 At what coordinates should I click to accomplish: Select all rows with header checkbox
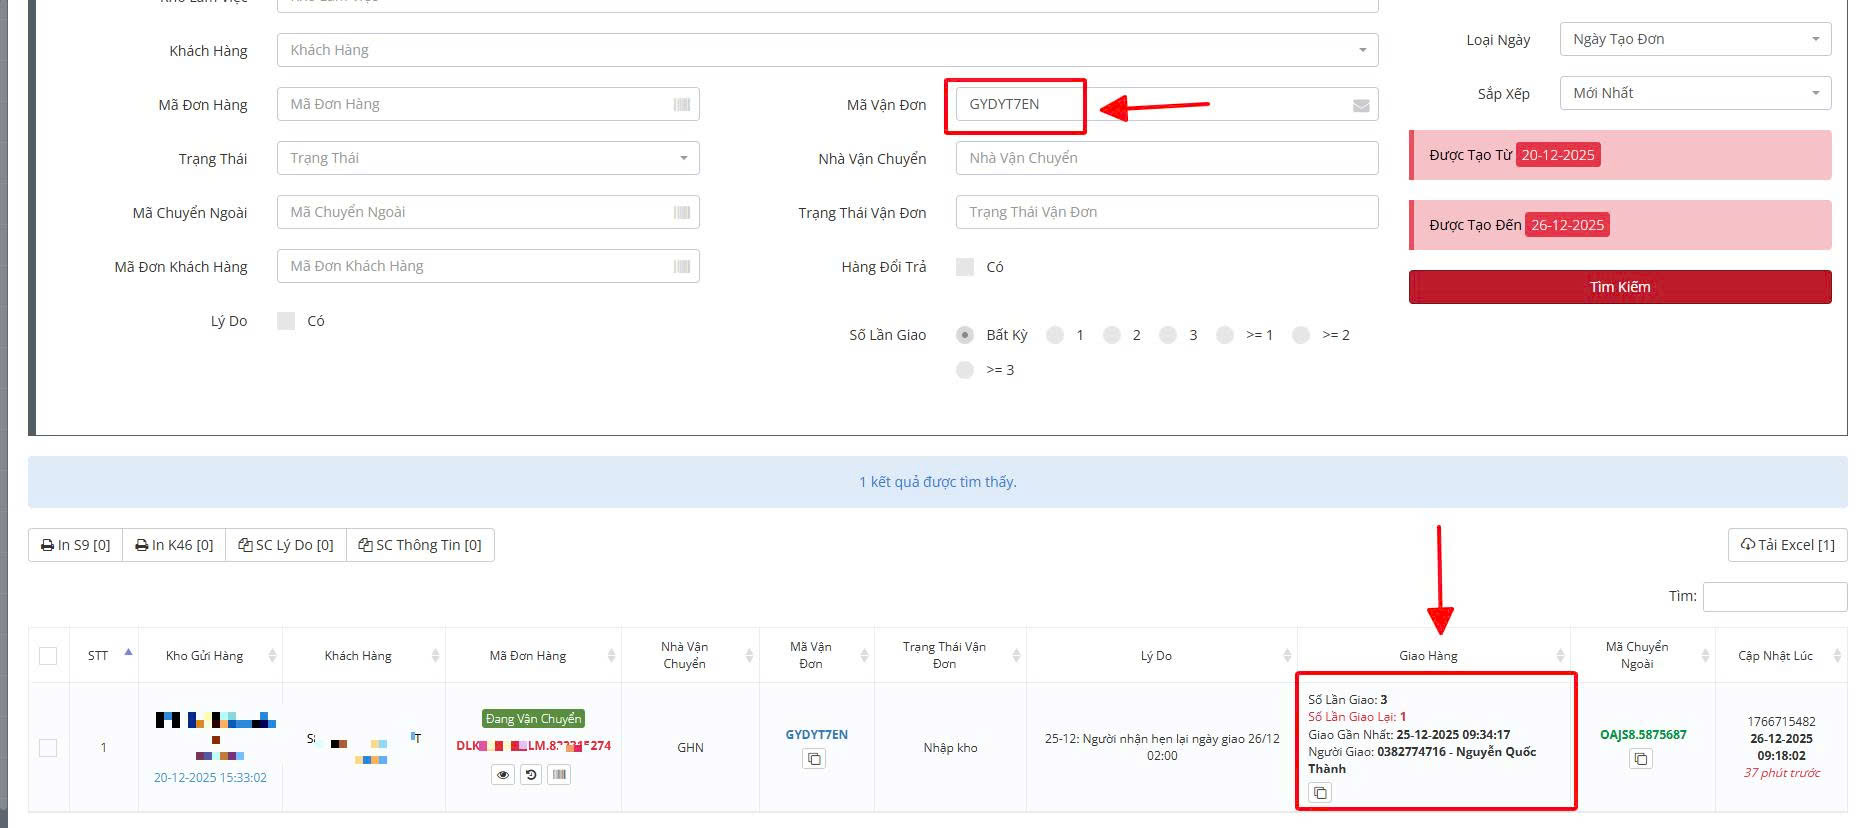[48, 656]
